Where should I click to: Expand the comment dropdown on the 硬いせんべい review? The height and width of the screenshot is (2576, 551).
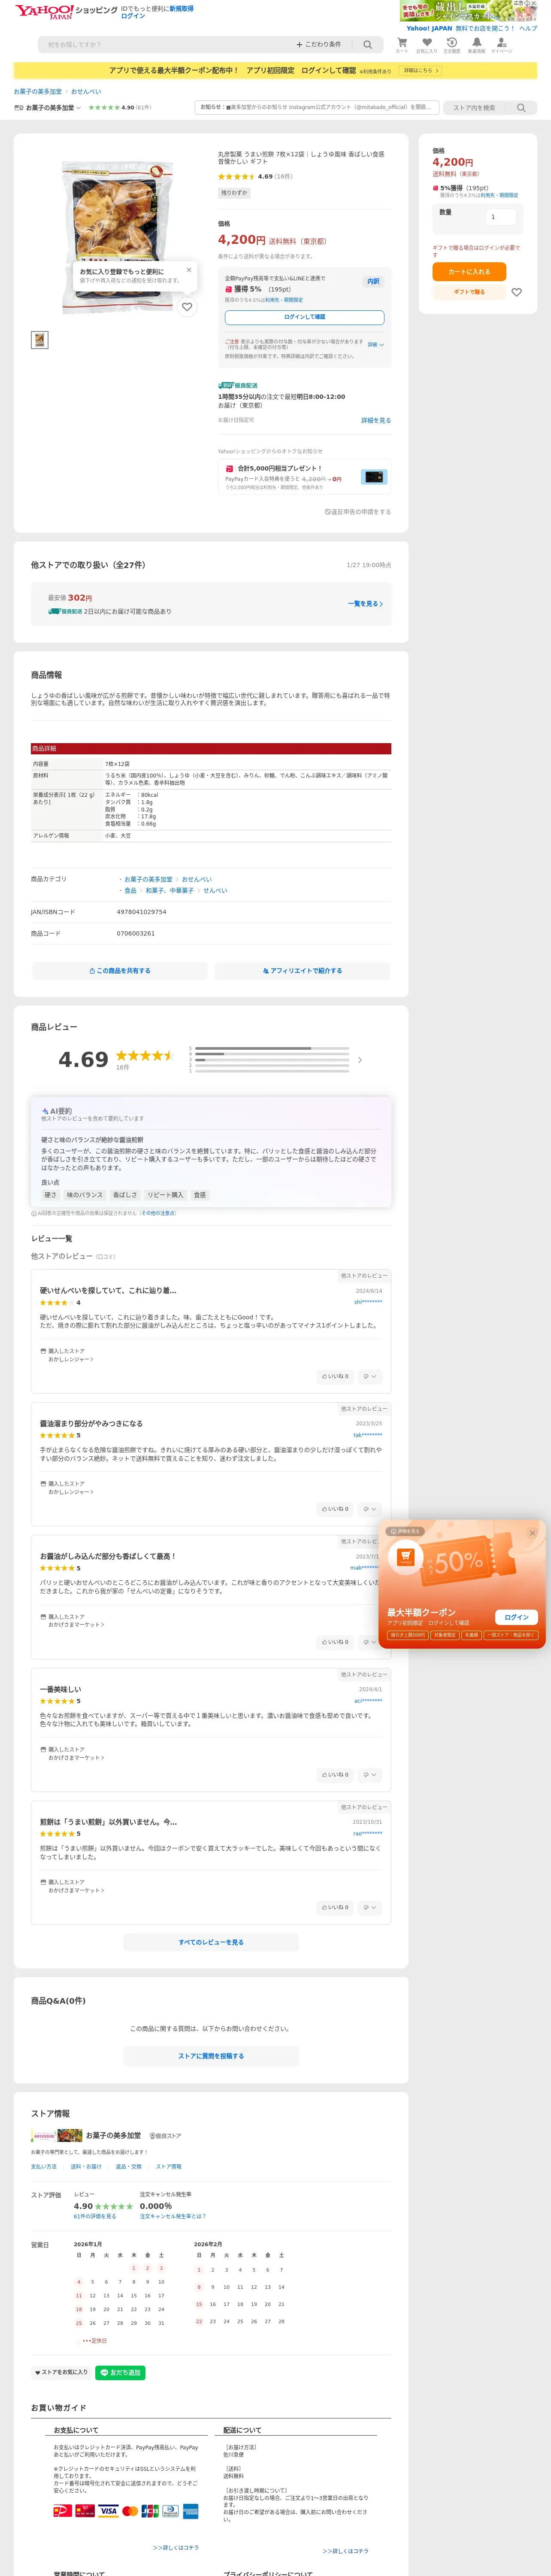[369, 1376]
